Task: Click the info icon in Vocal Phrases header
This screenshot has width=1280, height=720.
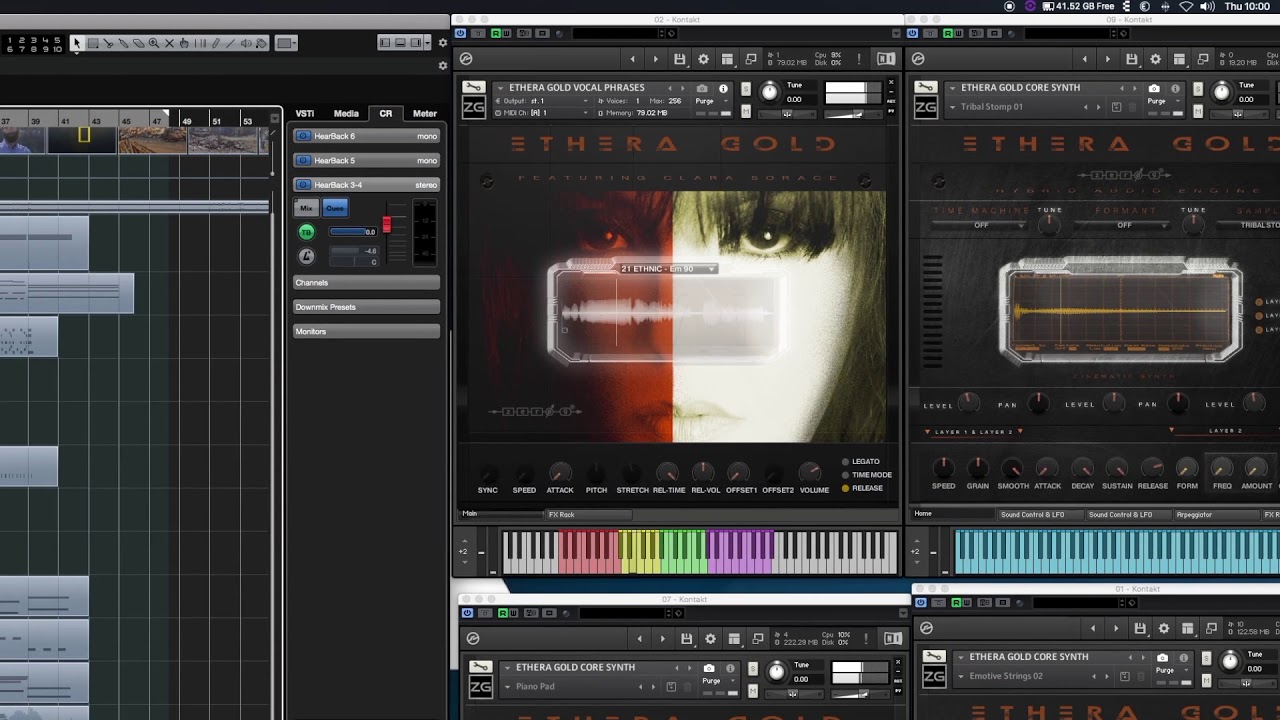Action: click(x=723, y=89)
